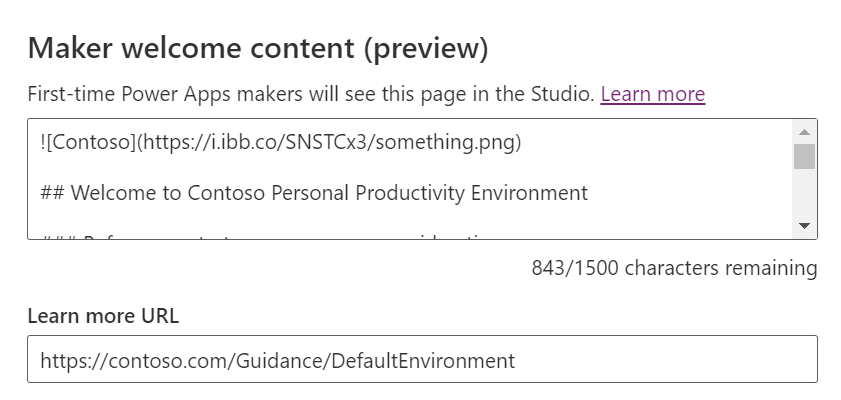Viewport: 841px width, 400px height.
Task: Click the 'Maker welcome content (preview)' heading
Action: pyautogui.click(x=258, y=47)
